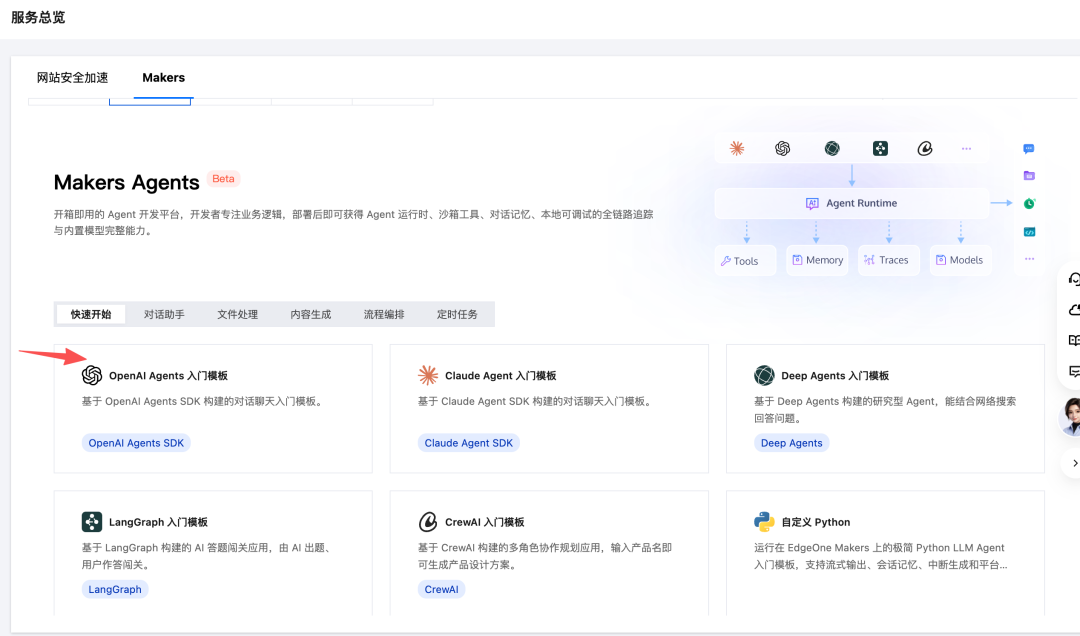Viewport: 1080px width, 636px height.
Task: Switch to the 网站安全加速 tab
Action: pos(72,78)
